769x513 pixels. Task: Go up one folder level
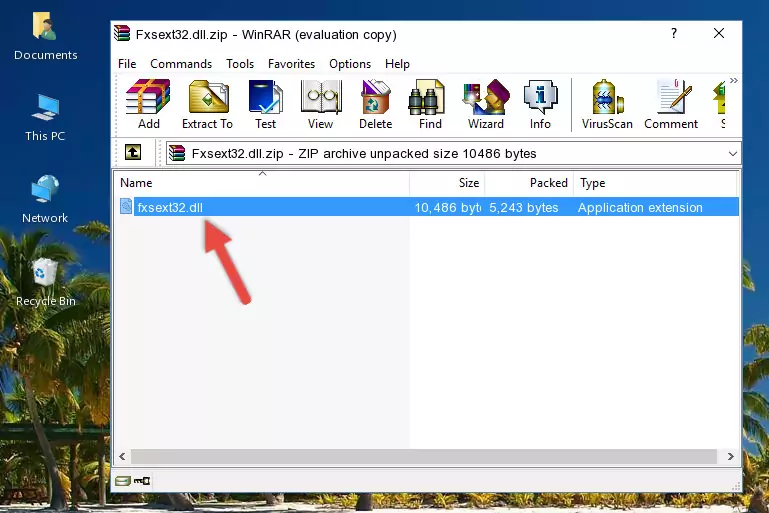[x=133, y=153]
